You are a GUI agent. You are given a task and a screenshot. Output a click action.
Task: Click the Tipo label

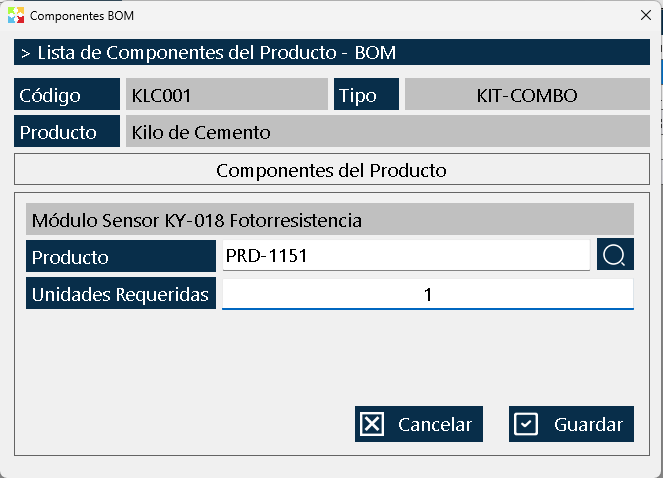tap(366, 94)
